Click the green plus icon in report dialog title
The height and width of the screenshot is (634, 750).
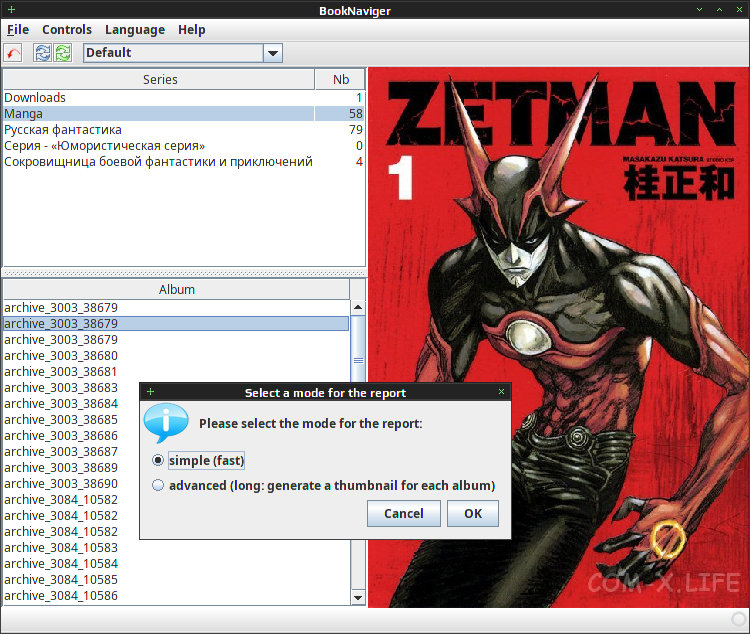pyautogui.click(x=150, y=392)
